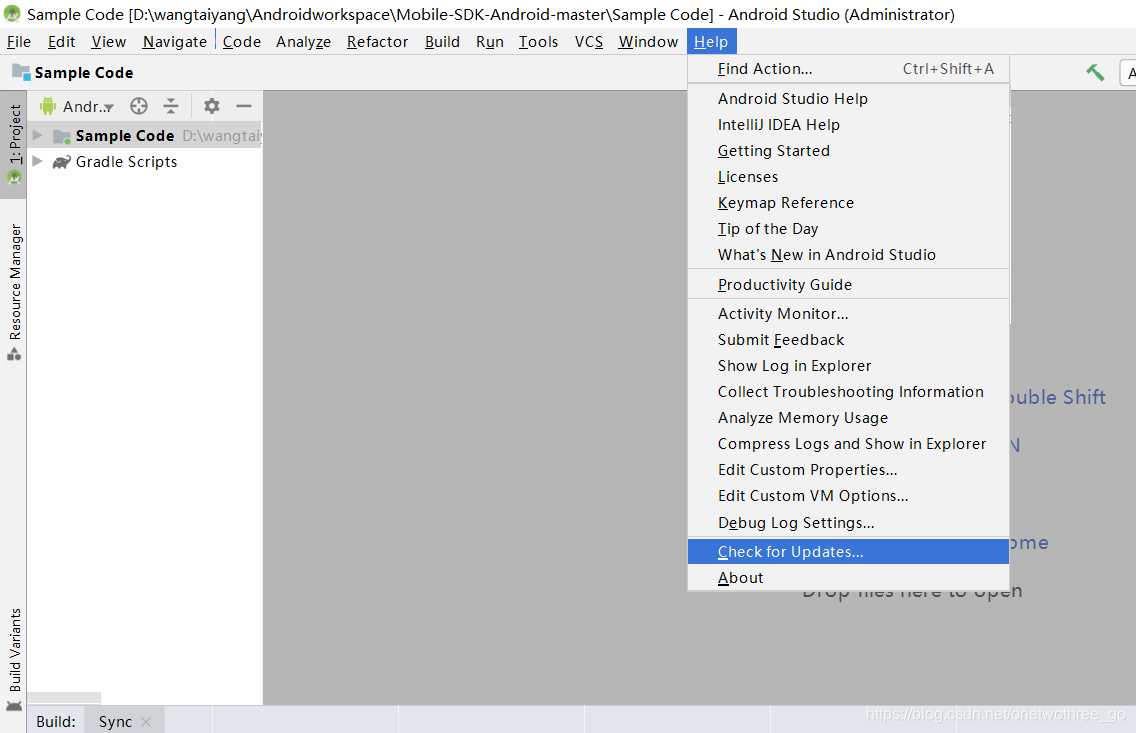Show Tip of the Day

click(x=848, y=229)
